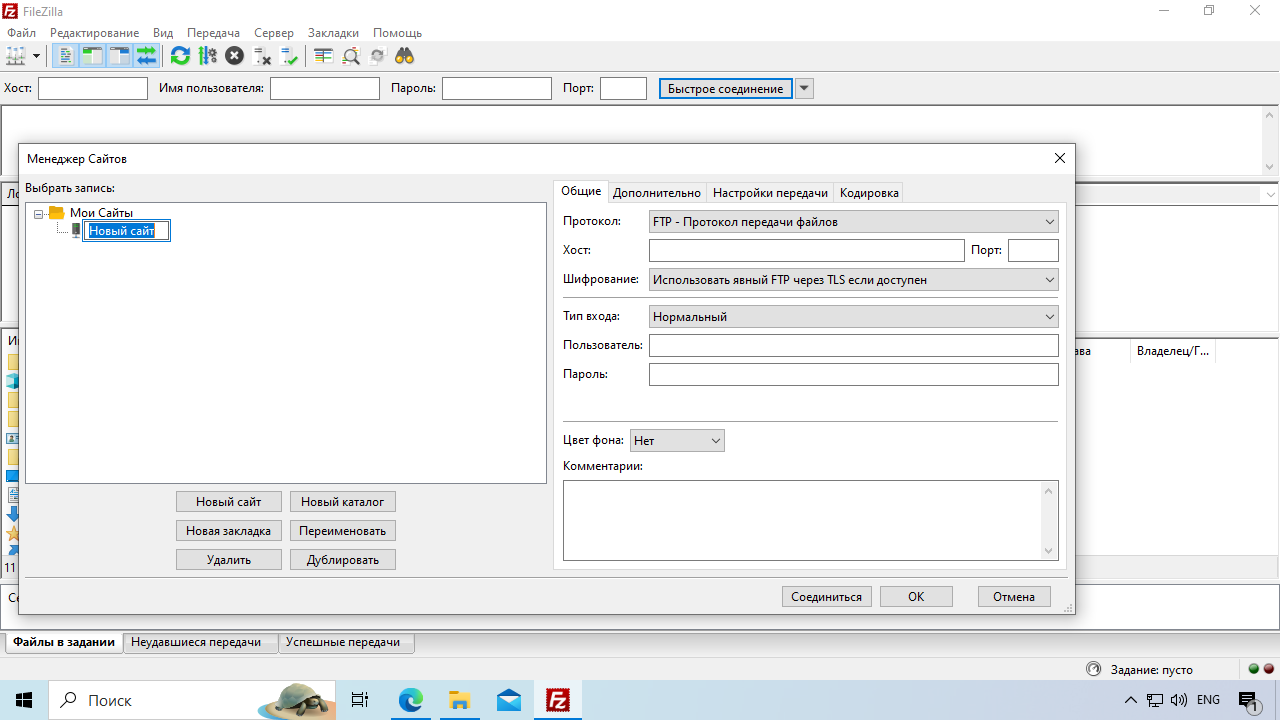Open the Закладки menu
This screenshot has height=720, width=1280.
(x=335, y=33)
